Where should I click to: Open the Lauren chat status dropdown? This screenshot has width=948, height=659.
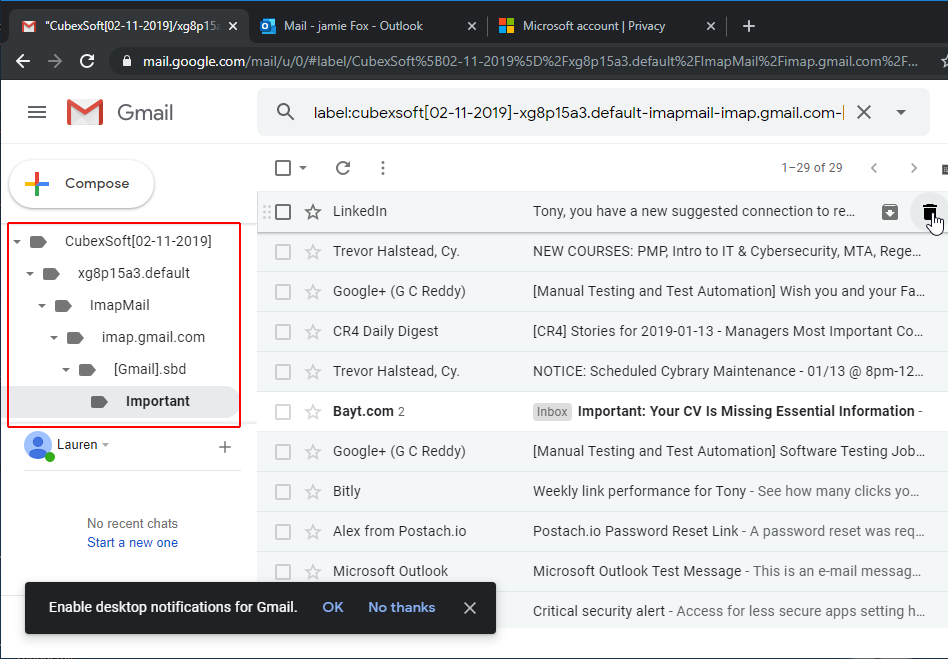point(106,445)
